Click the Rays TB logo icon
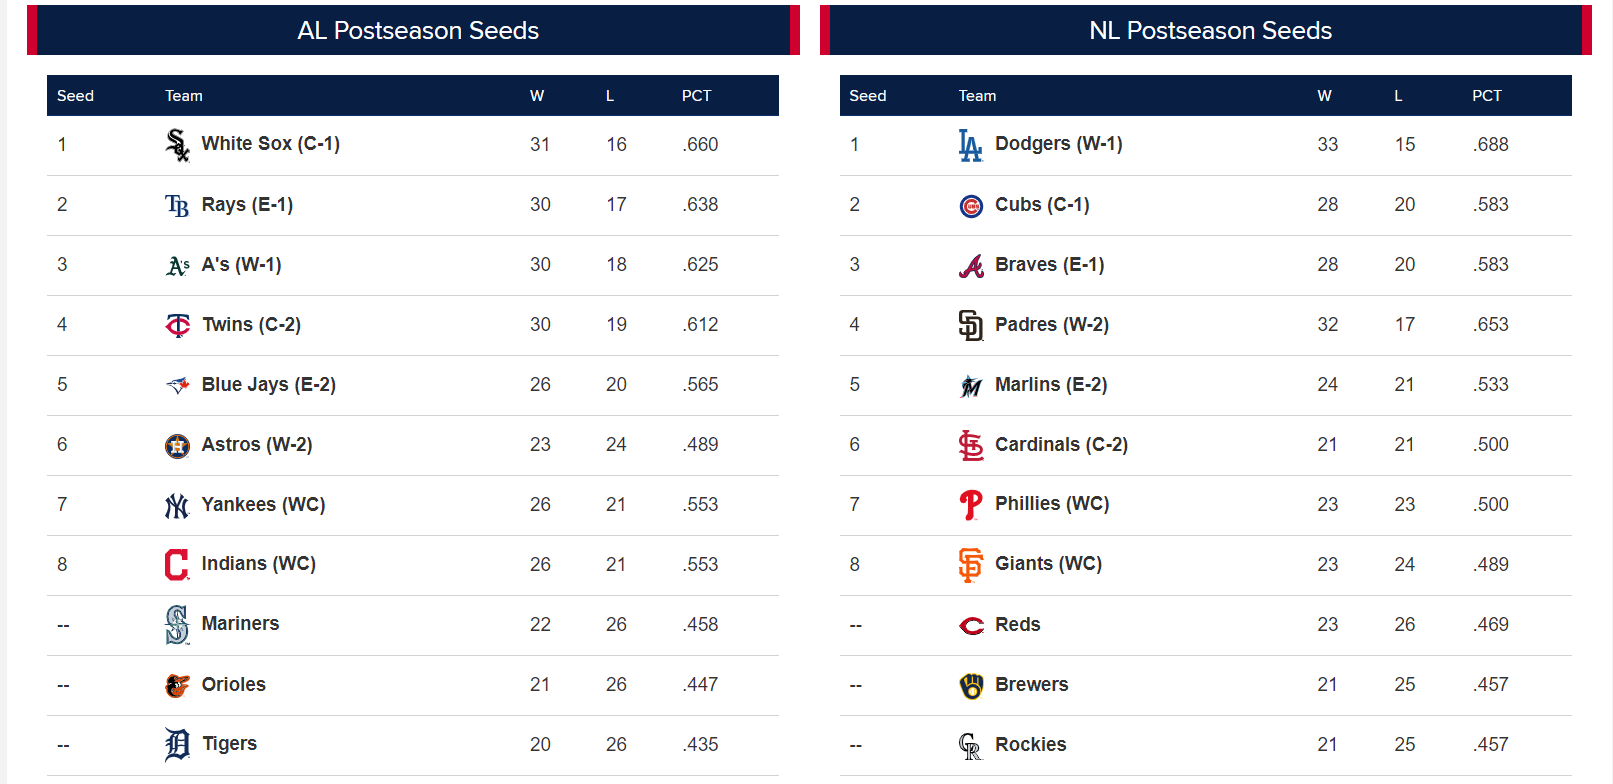The image size is (1613, 784). [177, 206]
